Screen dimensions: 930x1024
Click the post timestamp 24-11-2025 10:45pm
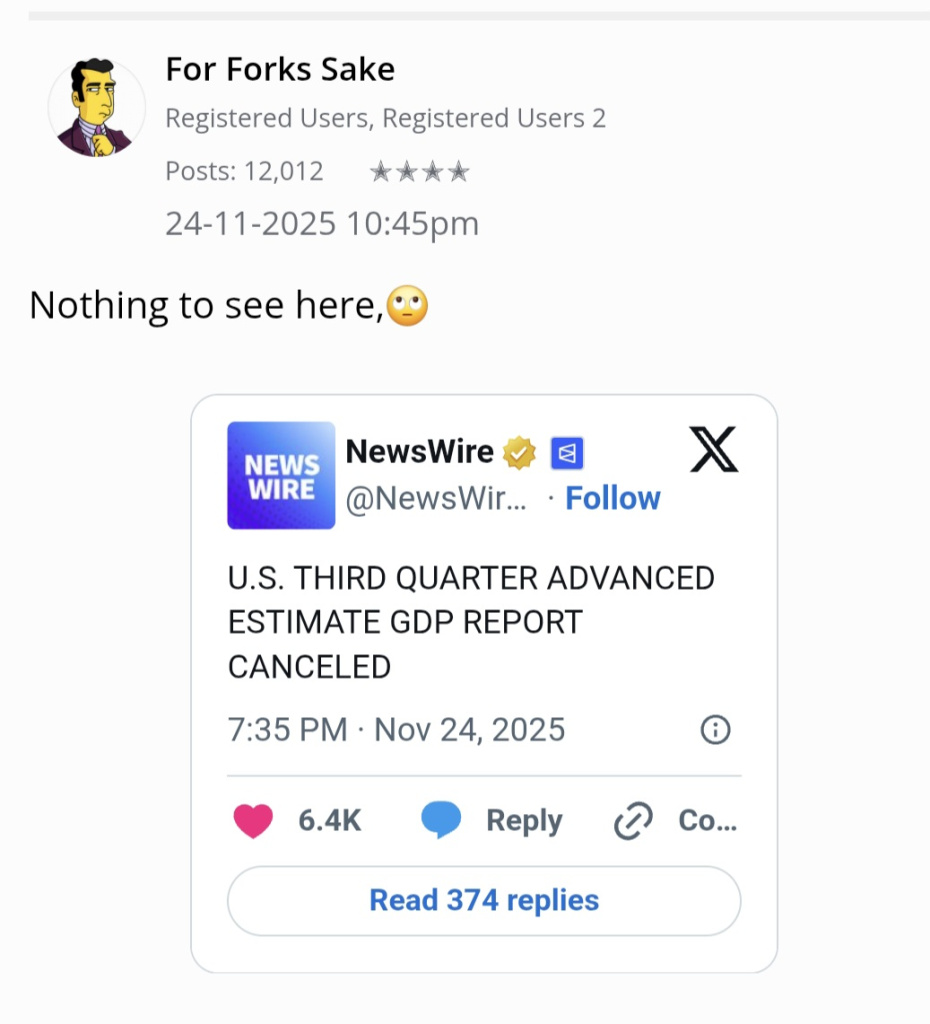tap(322, 223)
